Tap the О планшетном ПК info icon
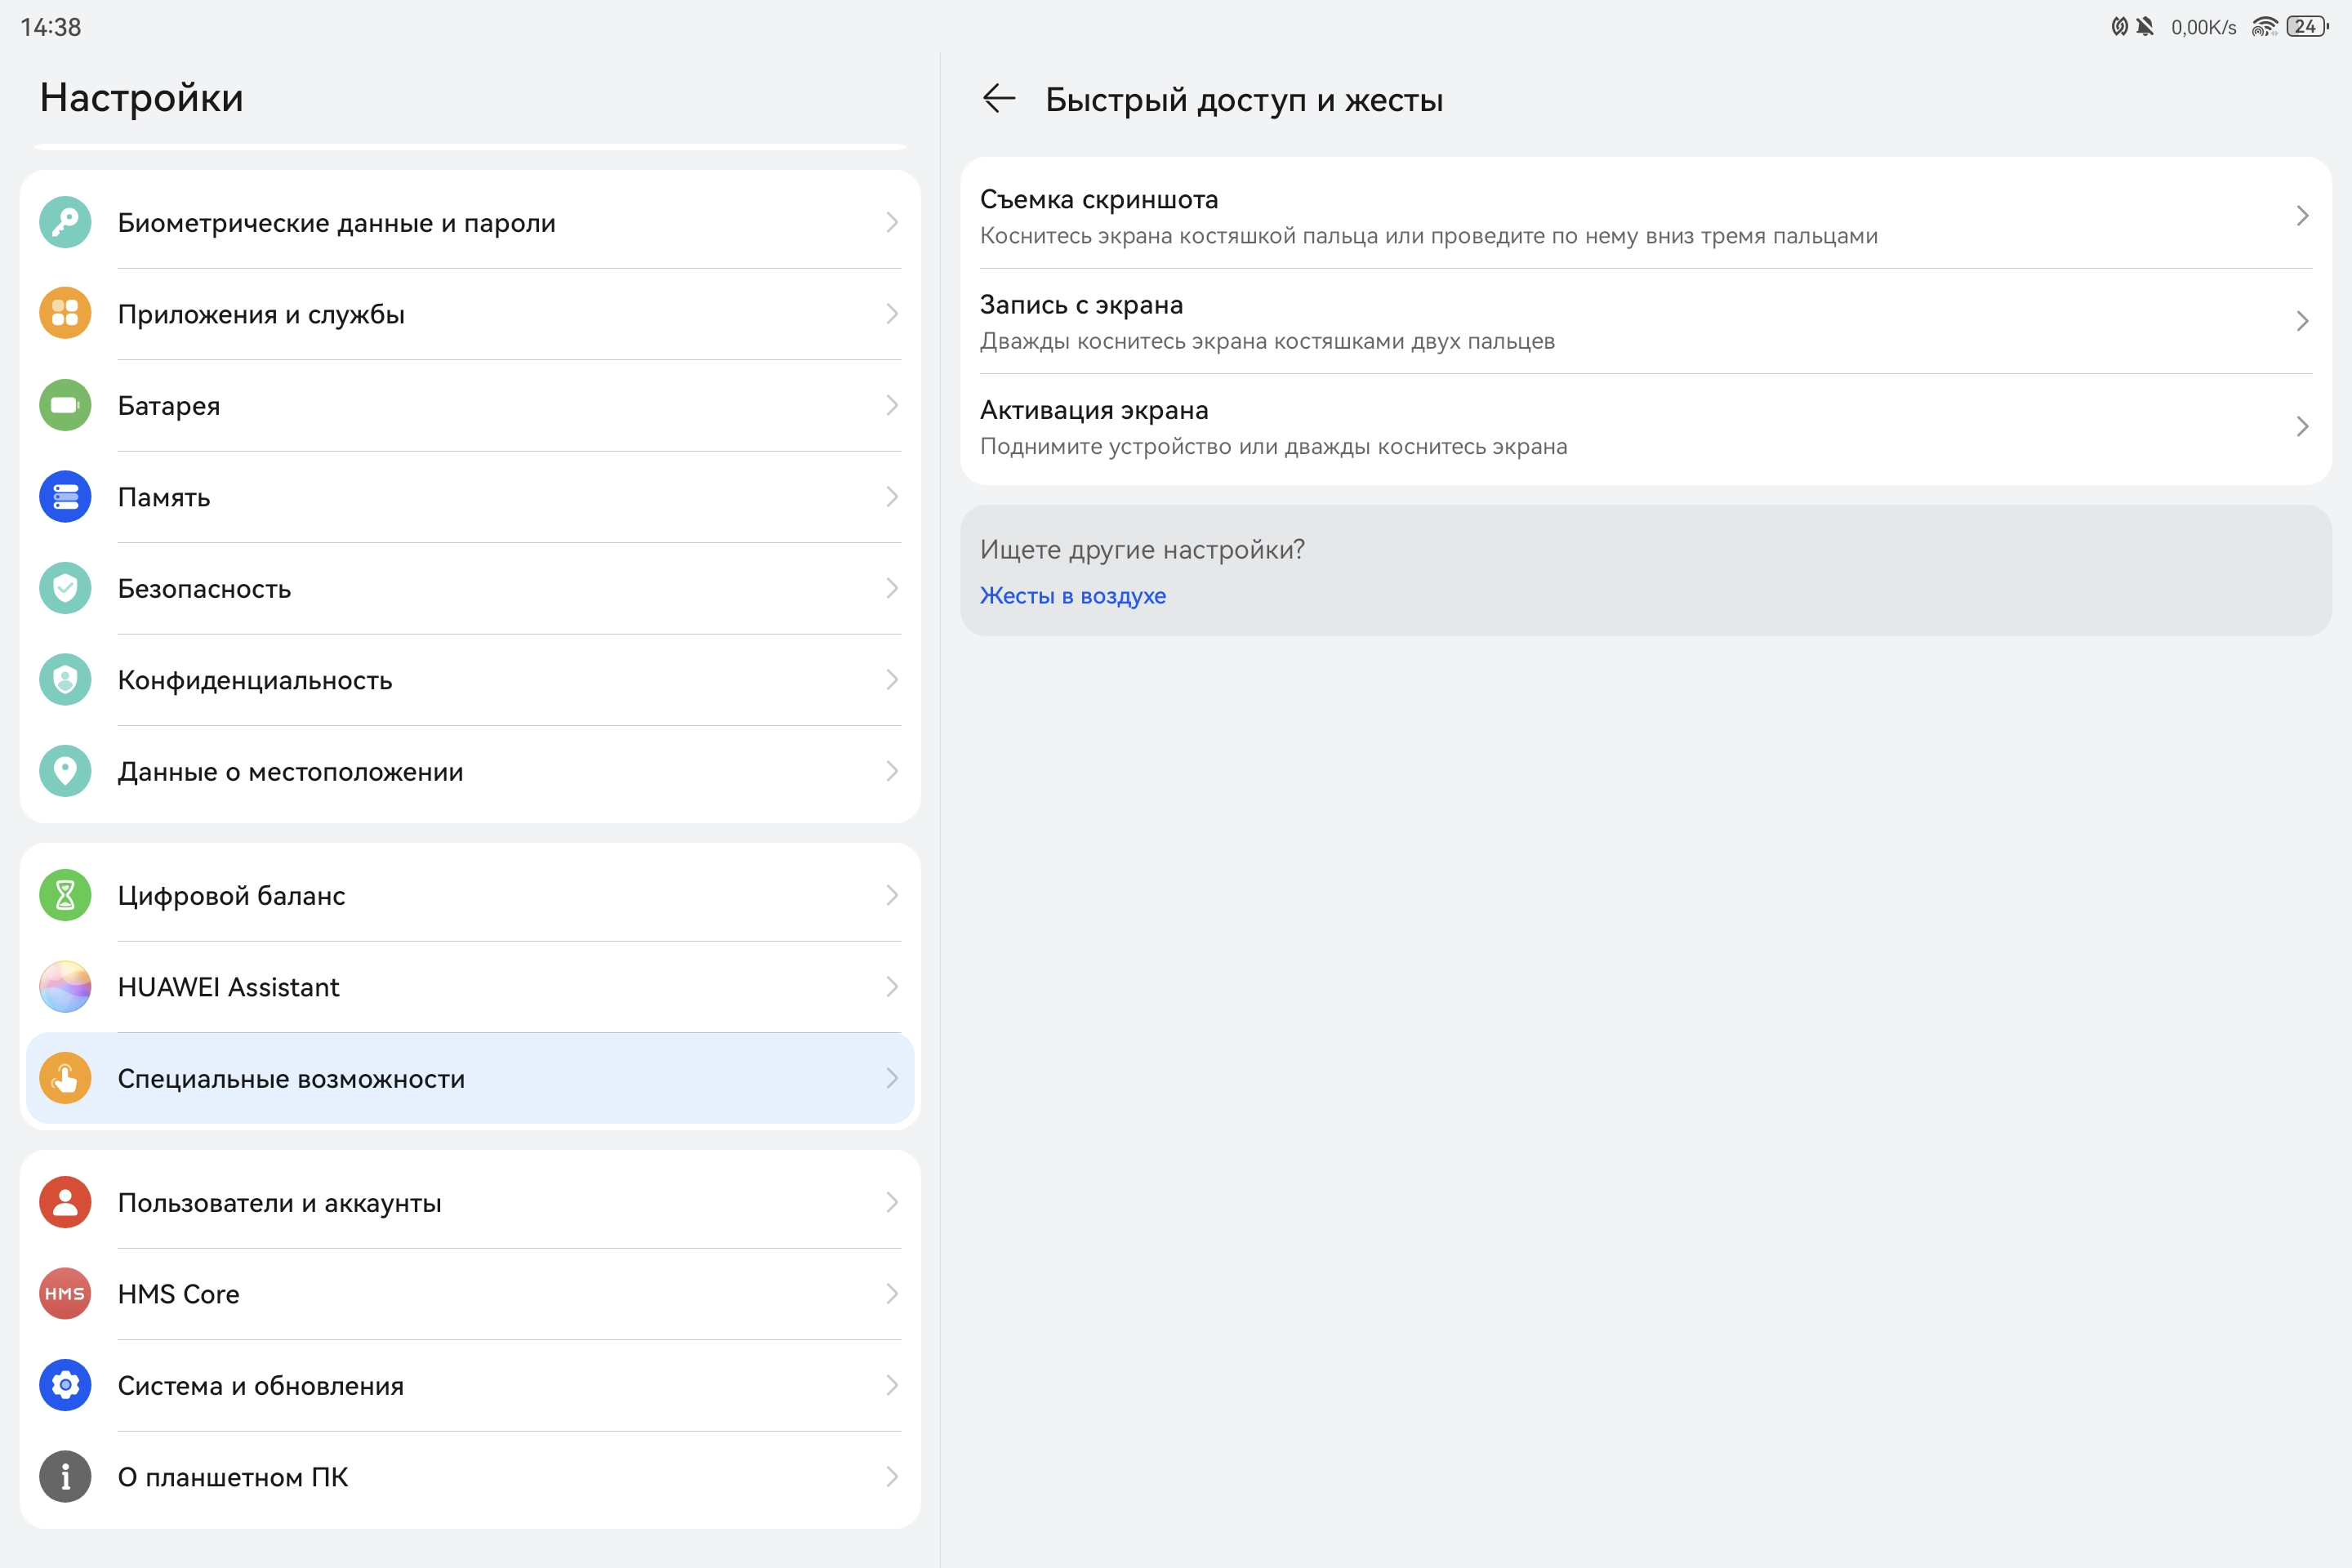The width and height of the screenshot is (2352, 1568). click(65, 1477)
